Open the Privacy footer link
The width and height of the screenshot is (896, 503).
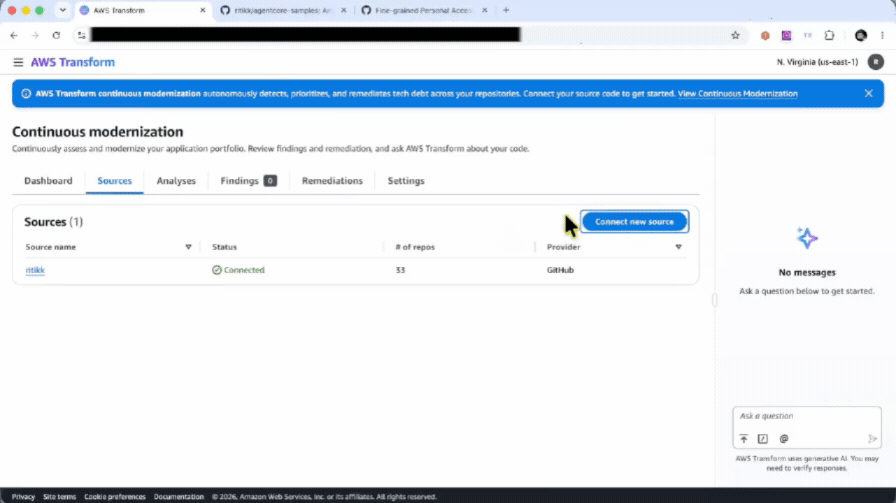click(23, 497)
